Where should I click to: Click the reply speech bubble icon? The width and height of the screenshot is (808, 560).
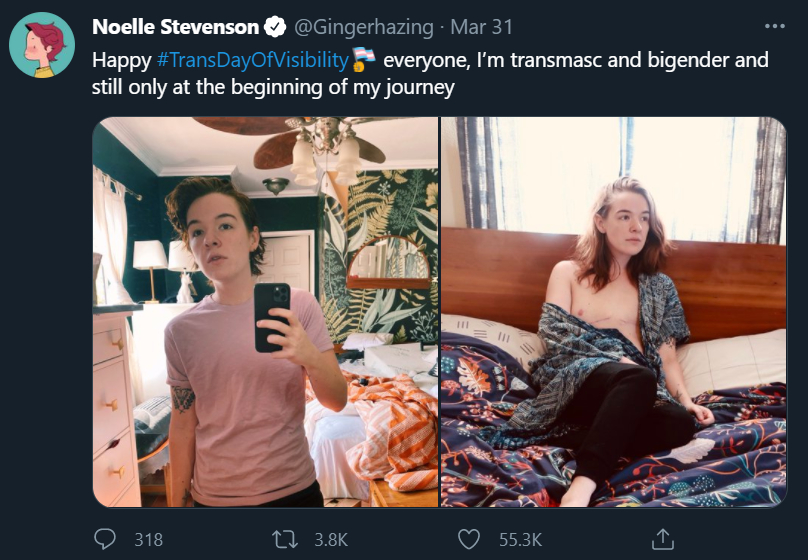click(x=105, y=539)
